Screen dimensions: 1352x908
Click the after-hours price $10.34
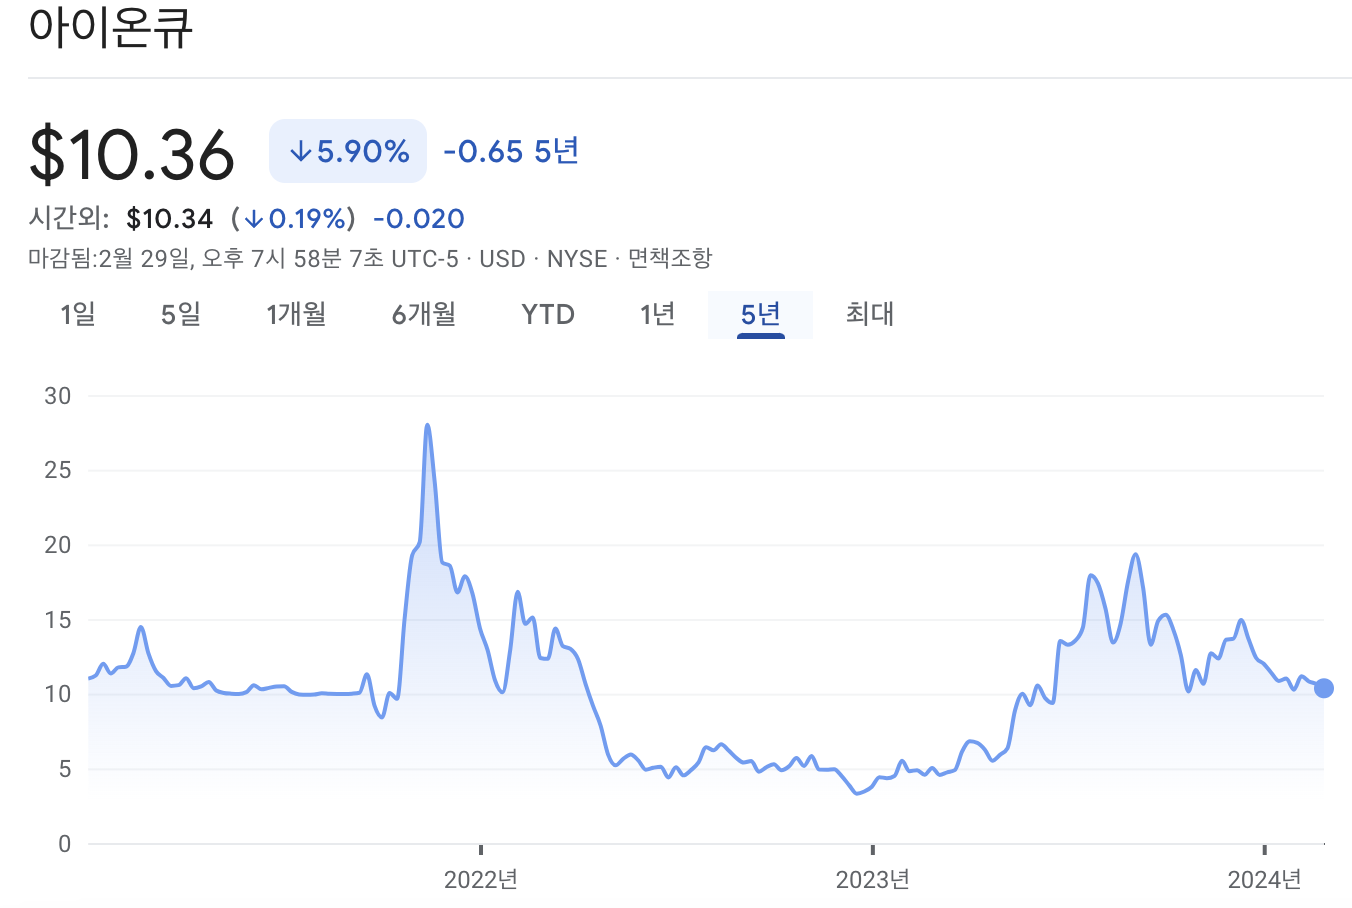[170, 218]
